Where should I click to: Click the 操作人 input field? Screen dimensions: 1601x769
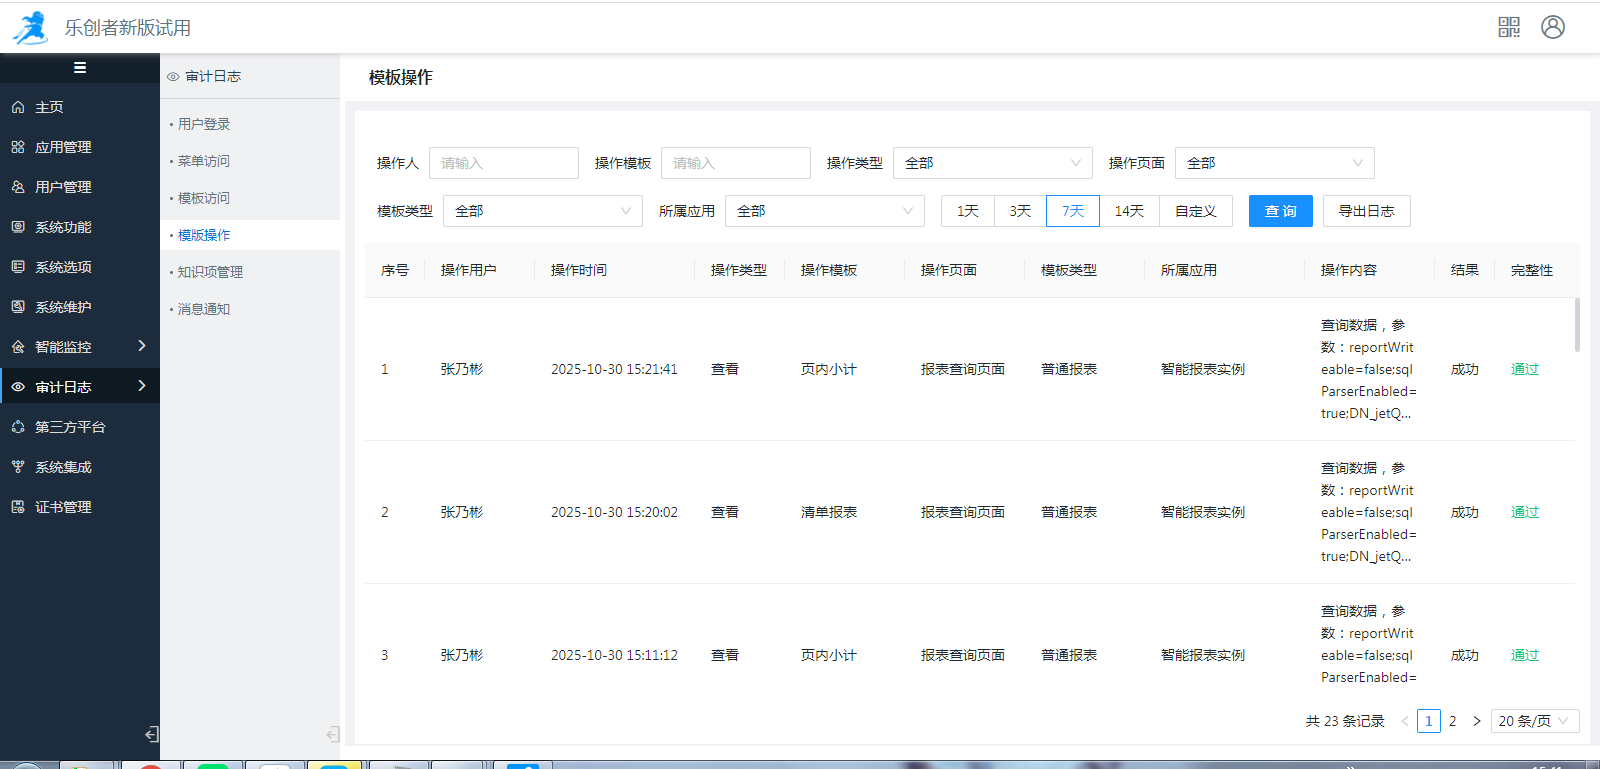pos(503,163)
